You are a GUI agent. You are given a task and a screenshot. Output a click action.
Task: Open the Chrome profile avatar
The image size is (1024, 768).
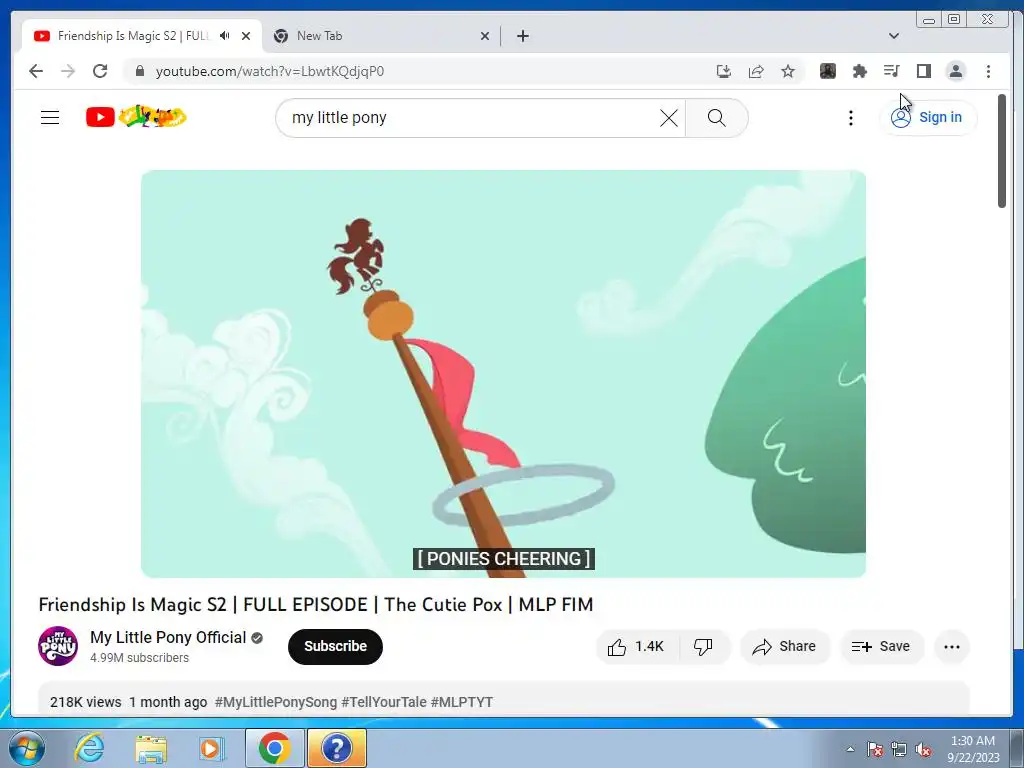(956, 71)
